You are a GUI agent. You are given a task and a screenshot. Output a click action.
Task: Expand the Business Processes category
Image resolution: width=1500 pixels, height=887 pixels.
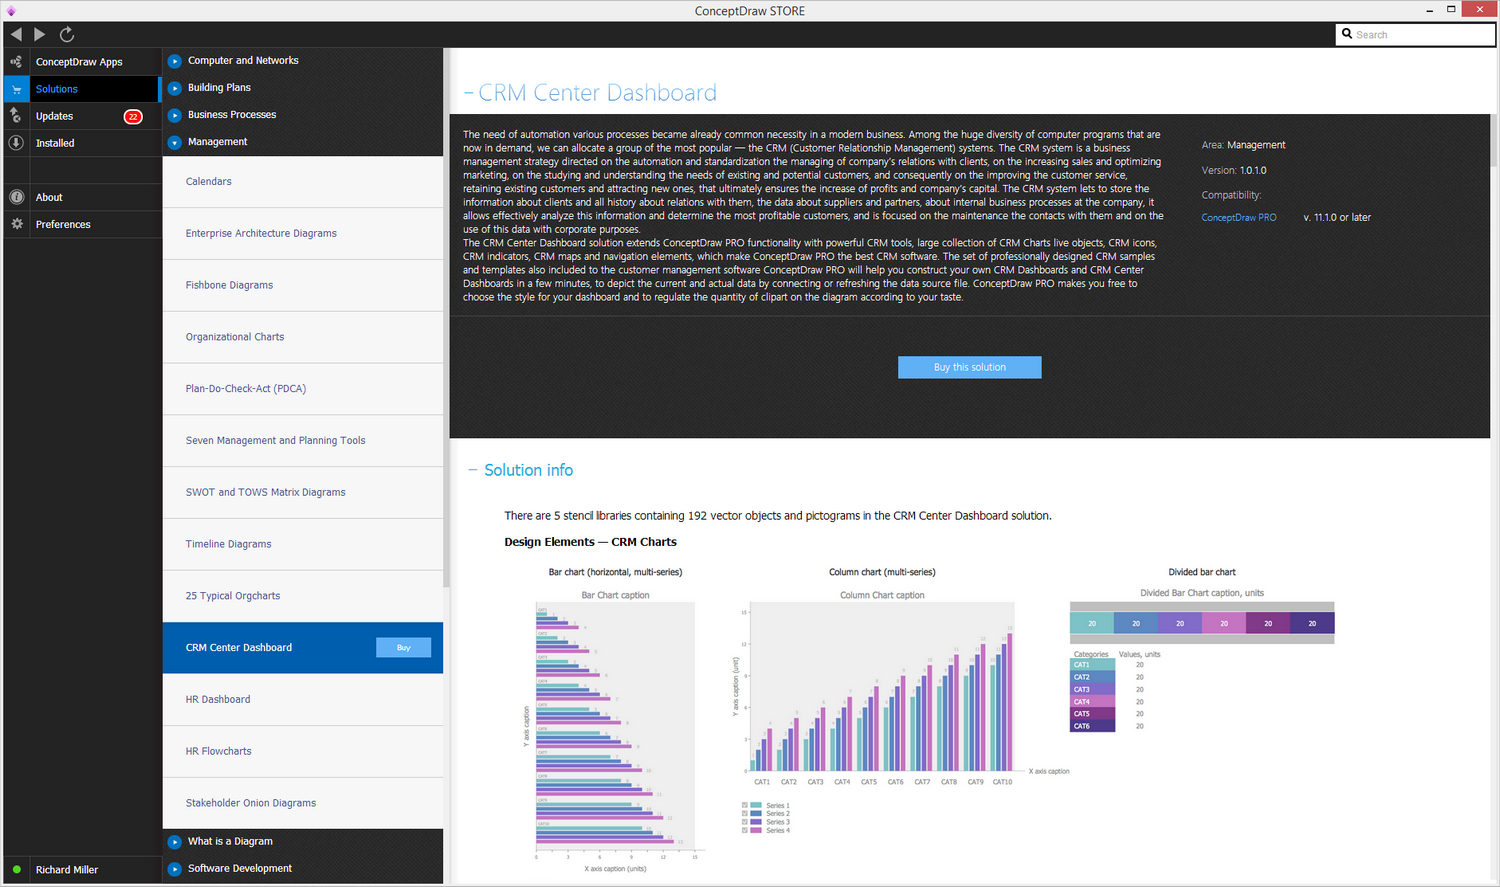click(x=175, y=115)
